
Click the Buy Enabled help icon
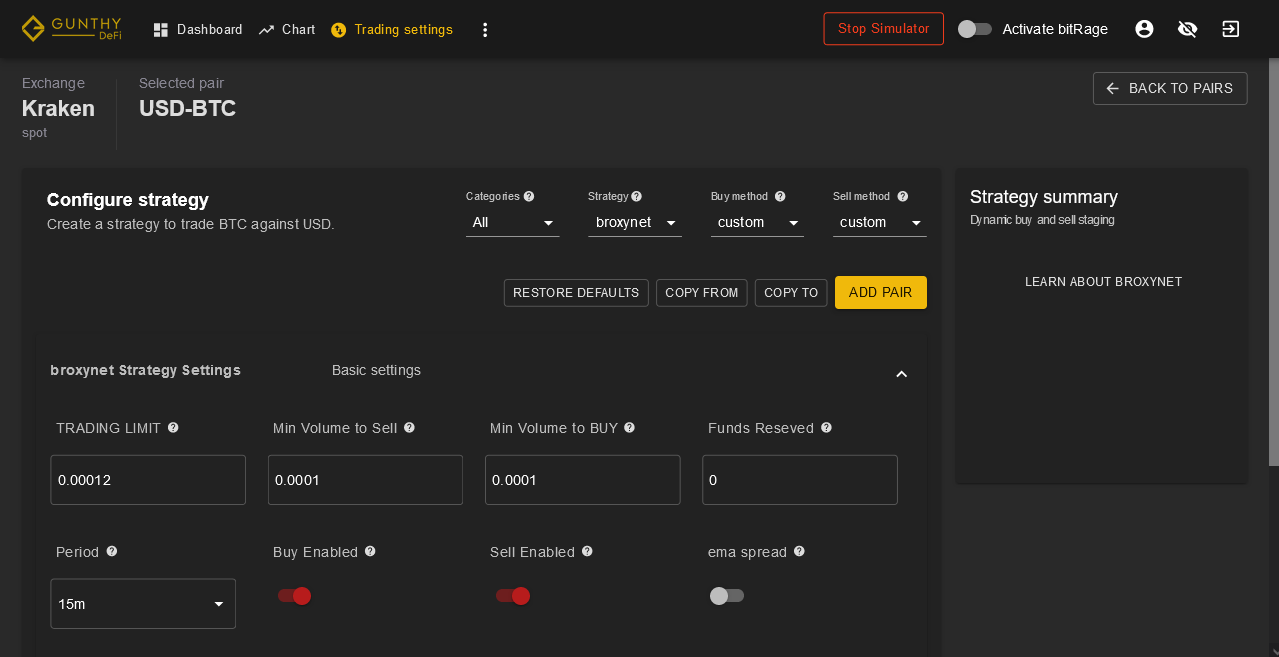pos(370,551)
